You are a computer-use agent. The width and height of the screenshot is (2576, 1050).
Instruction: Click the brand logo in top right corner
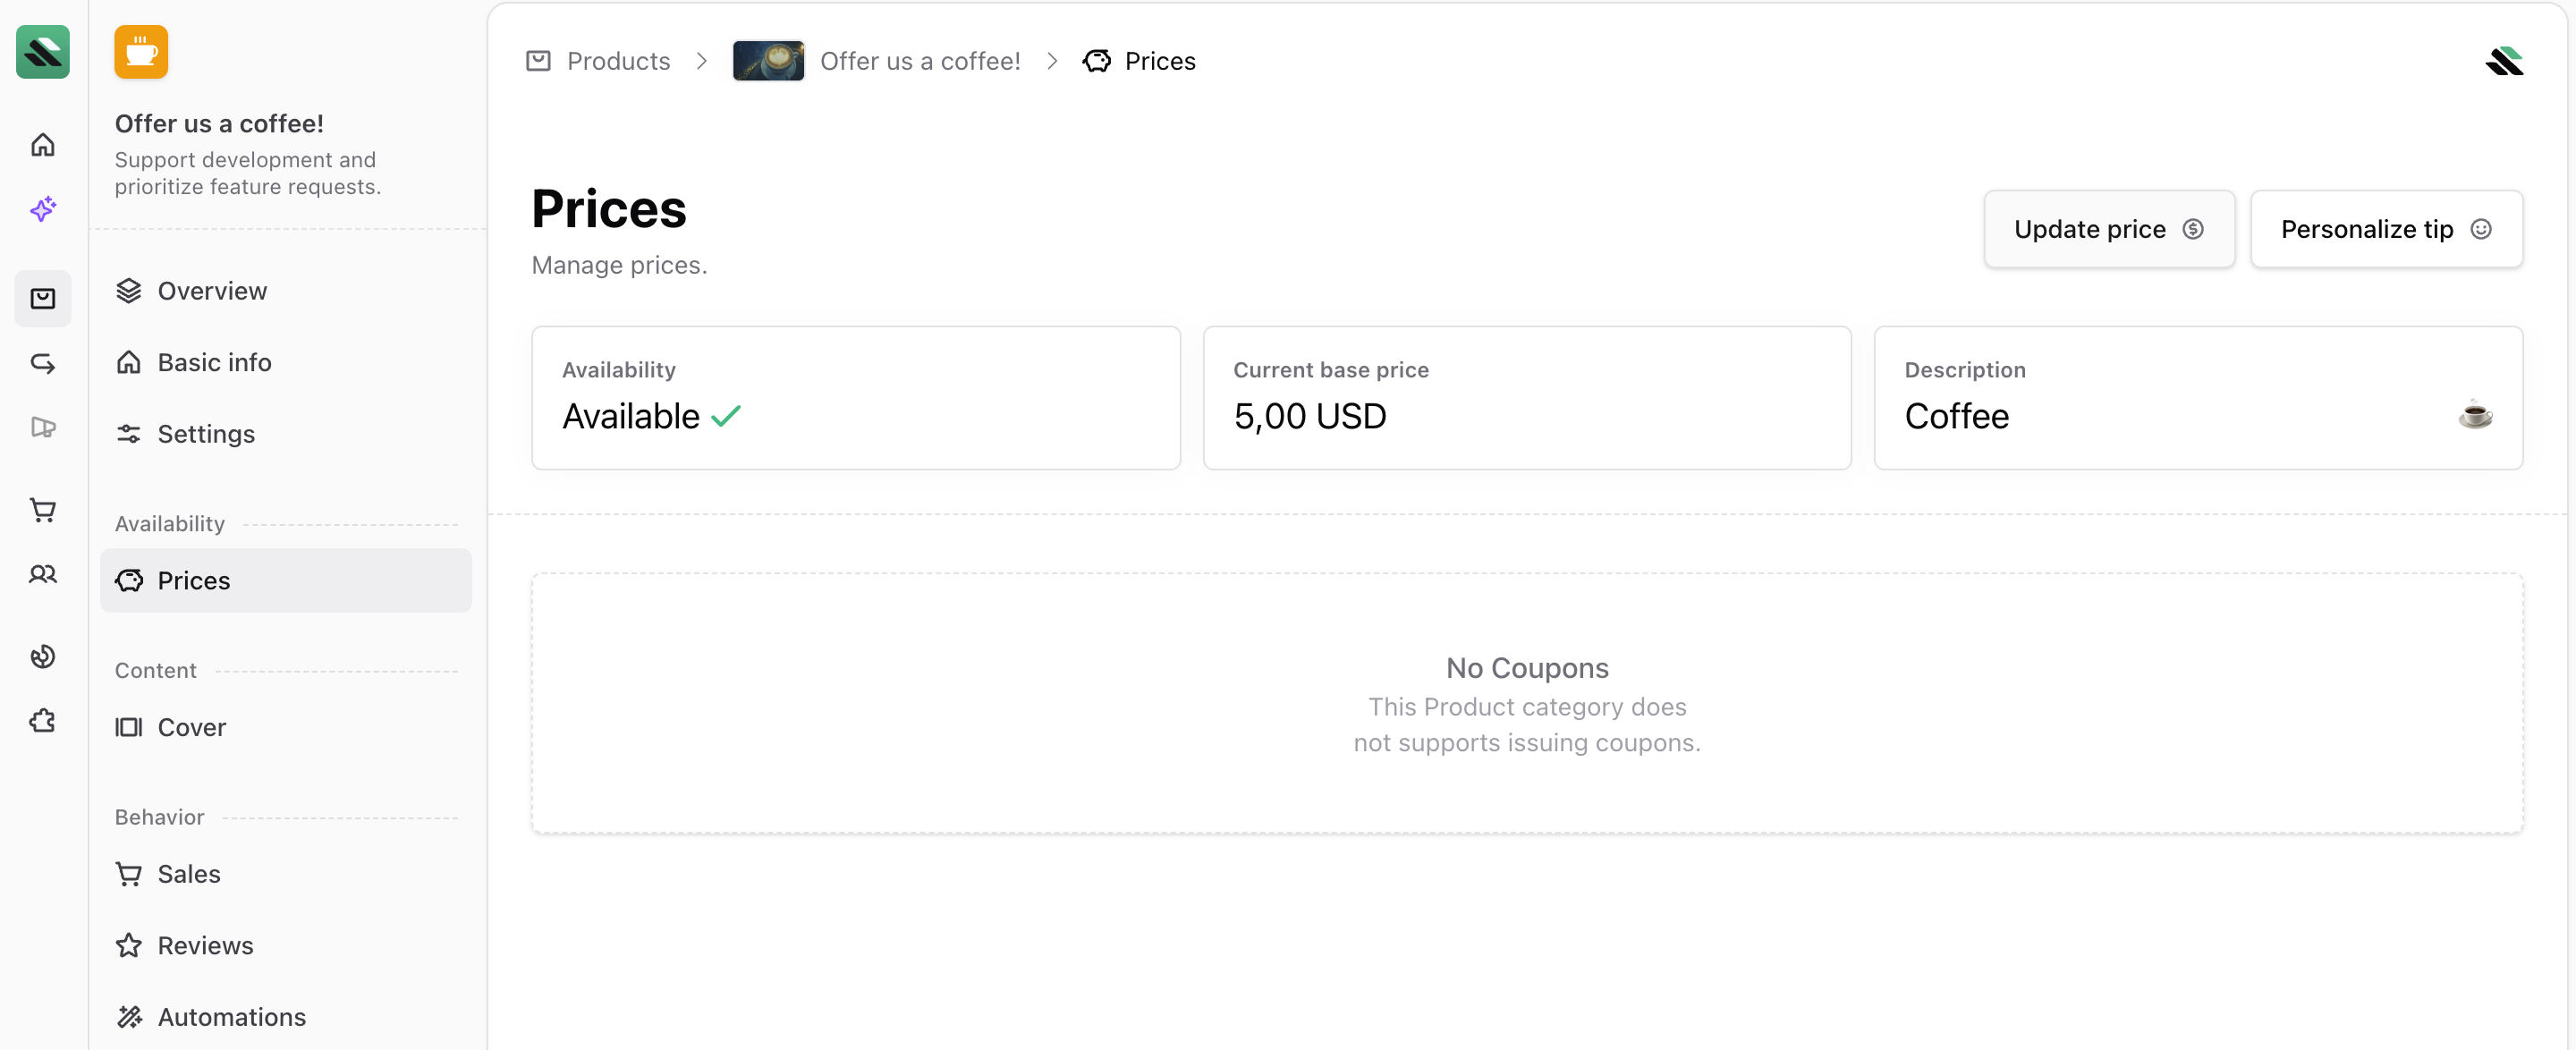pyautogui.click(x=2505, y=60)
